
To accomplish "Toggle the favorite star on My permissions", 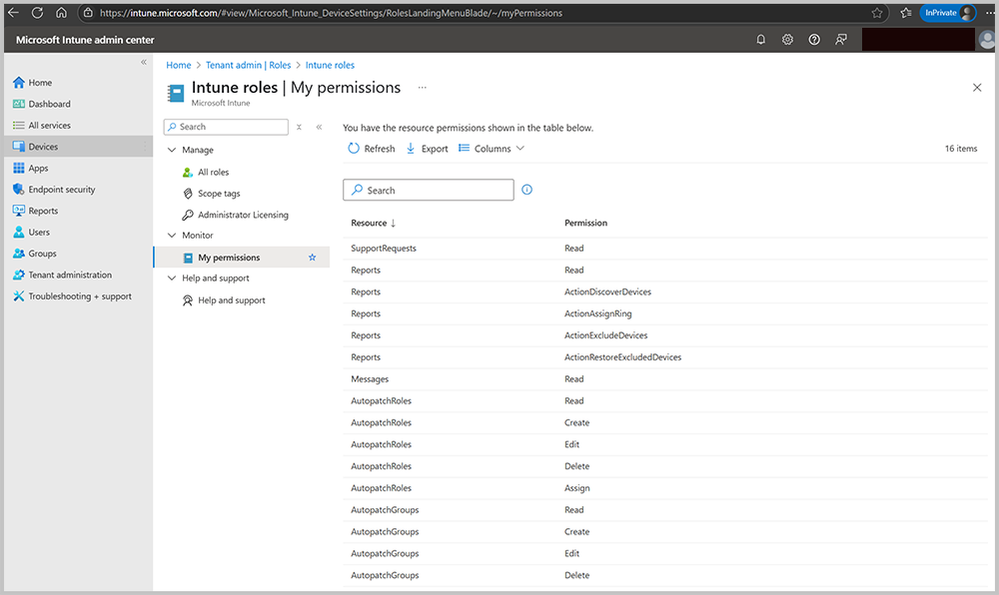I will click(x=312, y=257).
